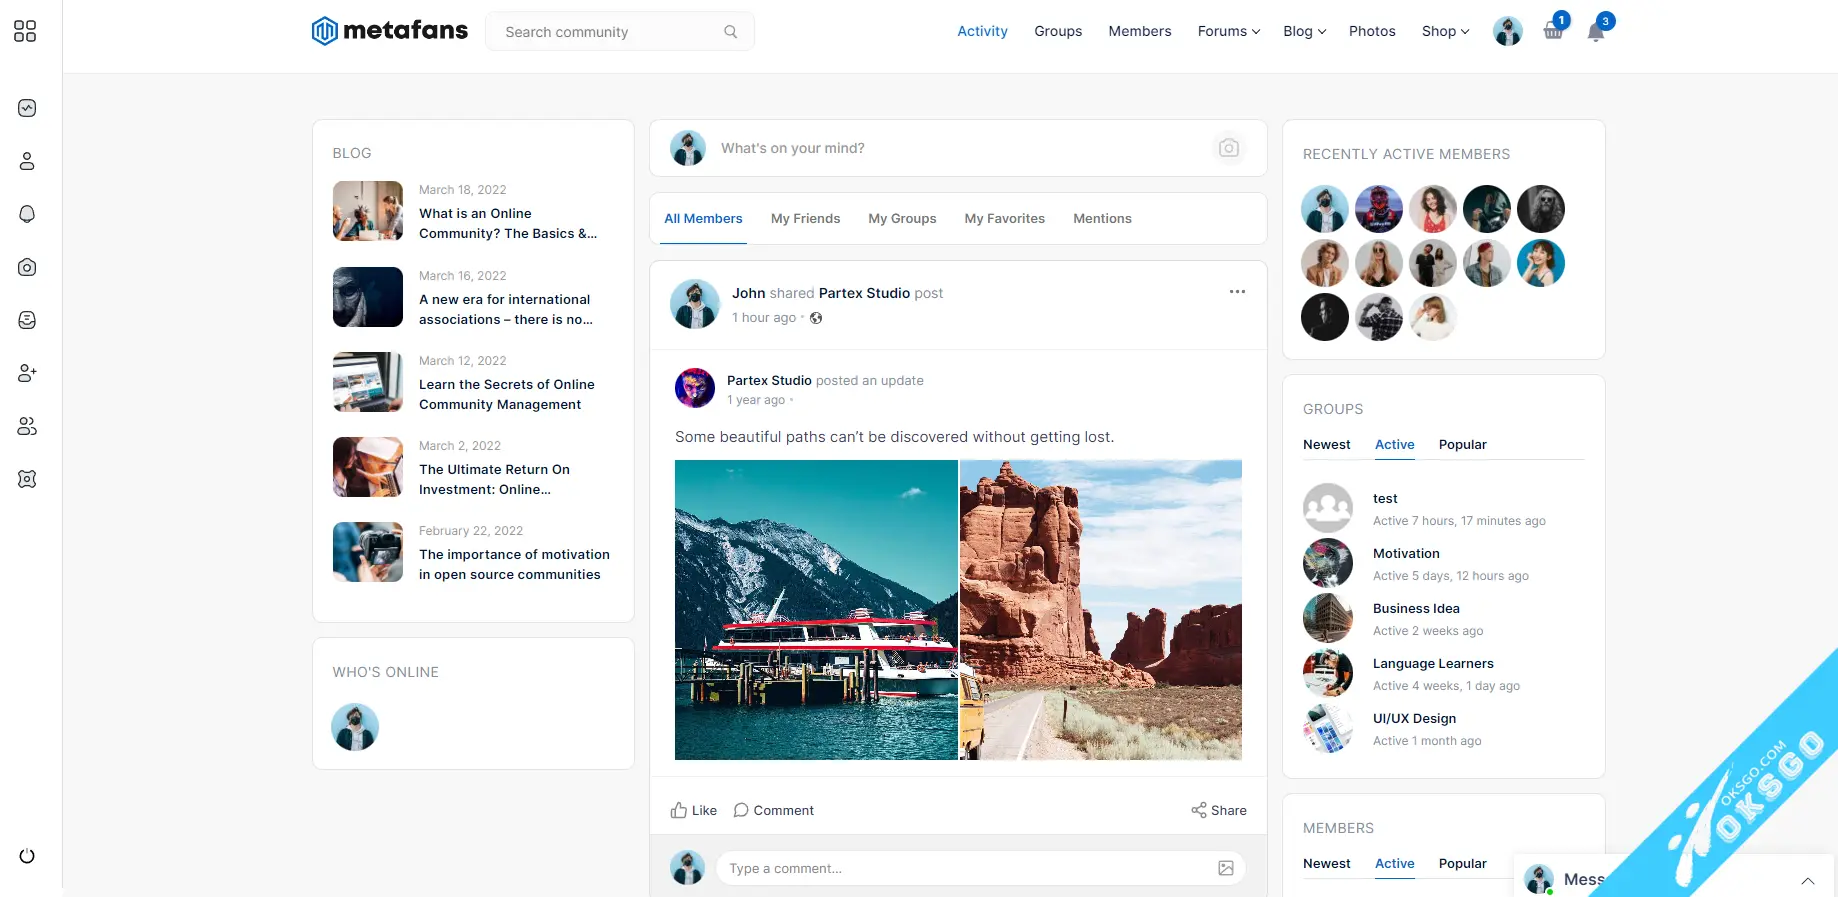Expand the Forums dropdown menu
1838x897 pixels.
[1228, 31]
